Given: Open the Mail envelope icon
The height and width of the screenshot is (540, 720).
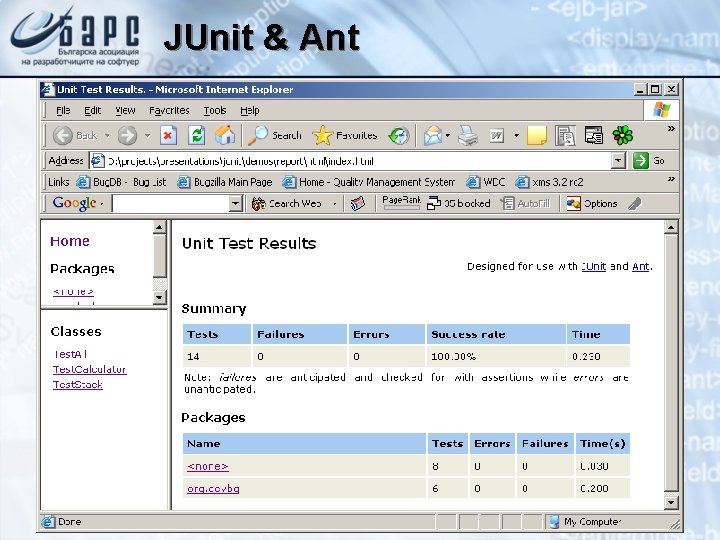Looking at the screenshot, I should 433,135.
